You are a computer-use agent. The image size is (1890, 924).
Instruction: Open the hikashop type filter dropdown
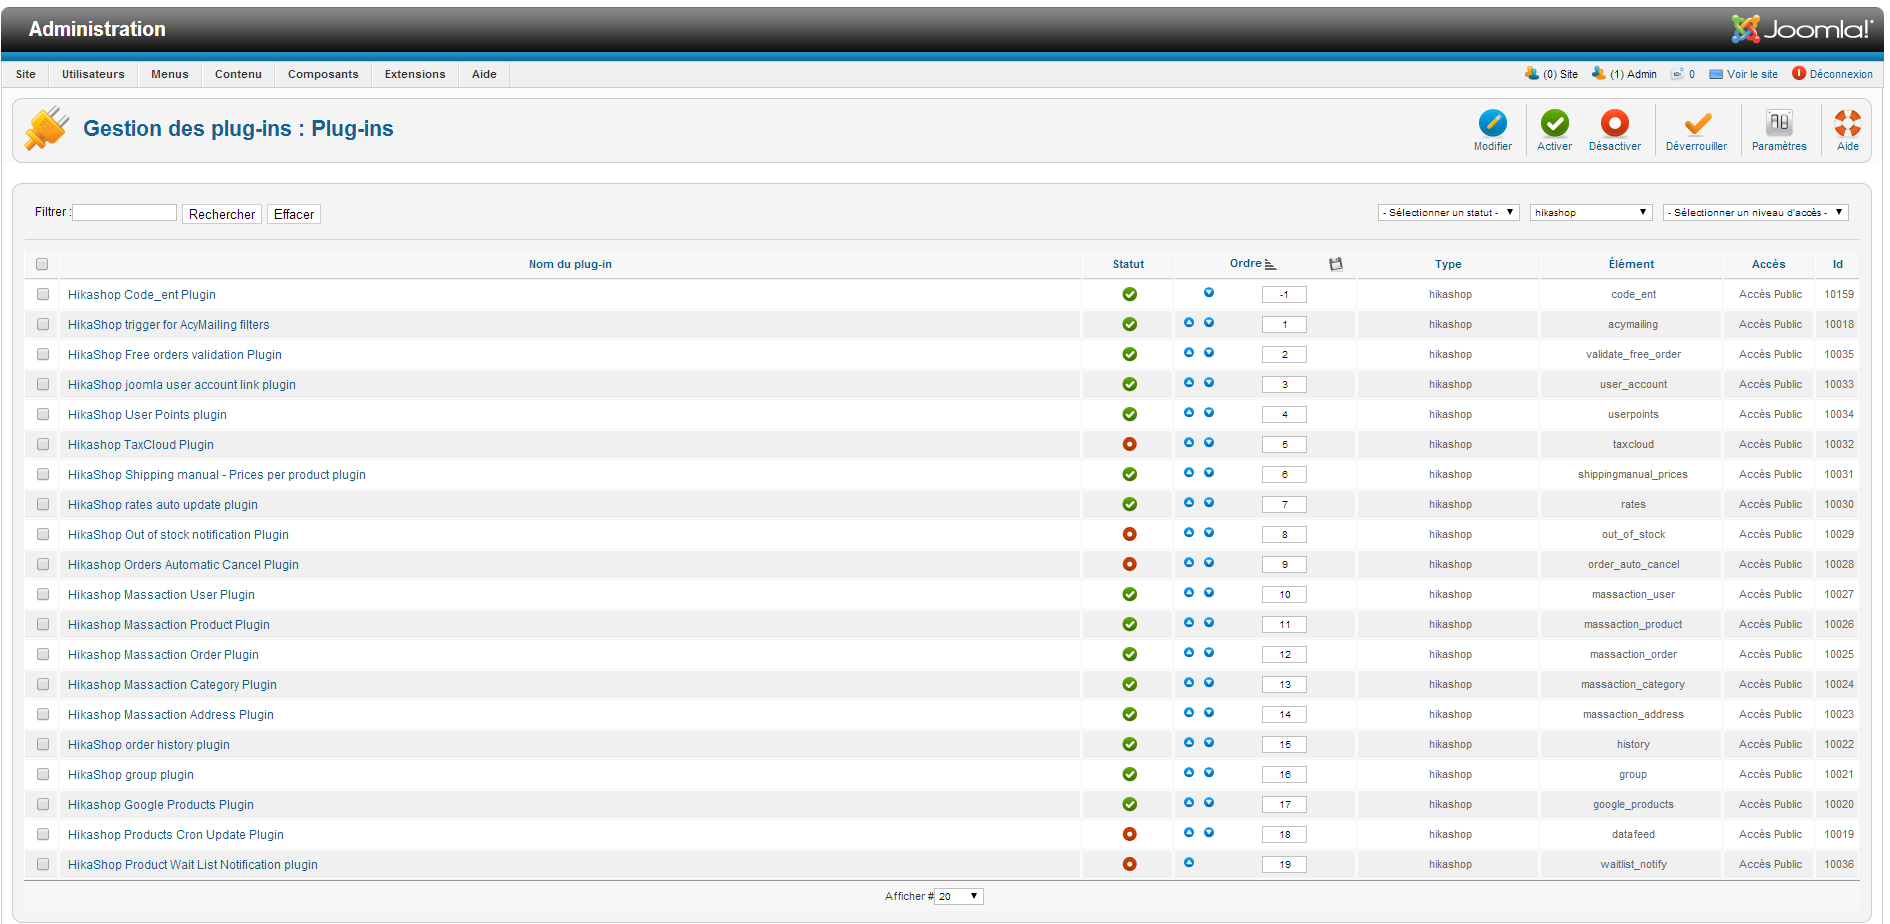(x=1591, y=212)
